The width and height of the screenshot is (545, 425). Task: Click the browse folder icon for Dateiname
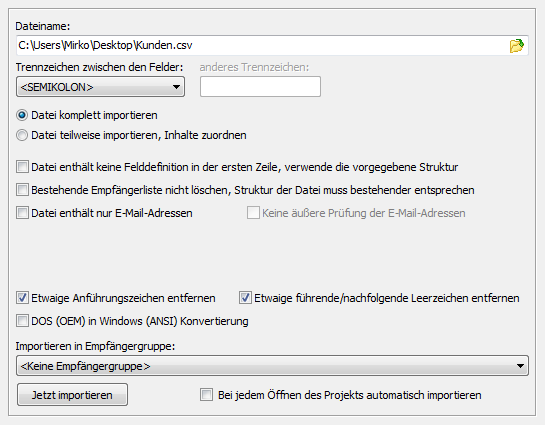516,46
